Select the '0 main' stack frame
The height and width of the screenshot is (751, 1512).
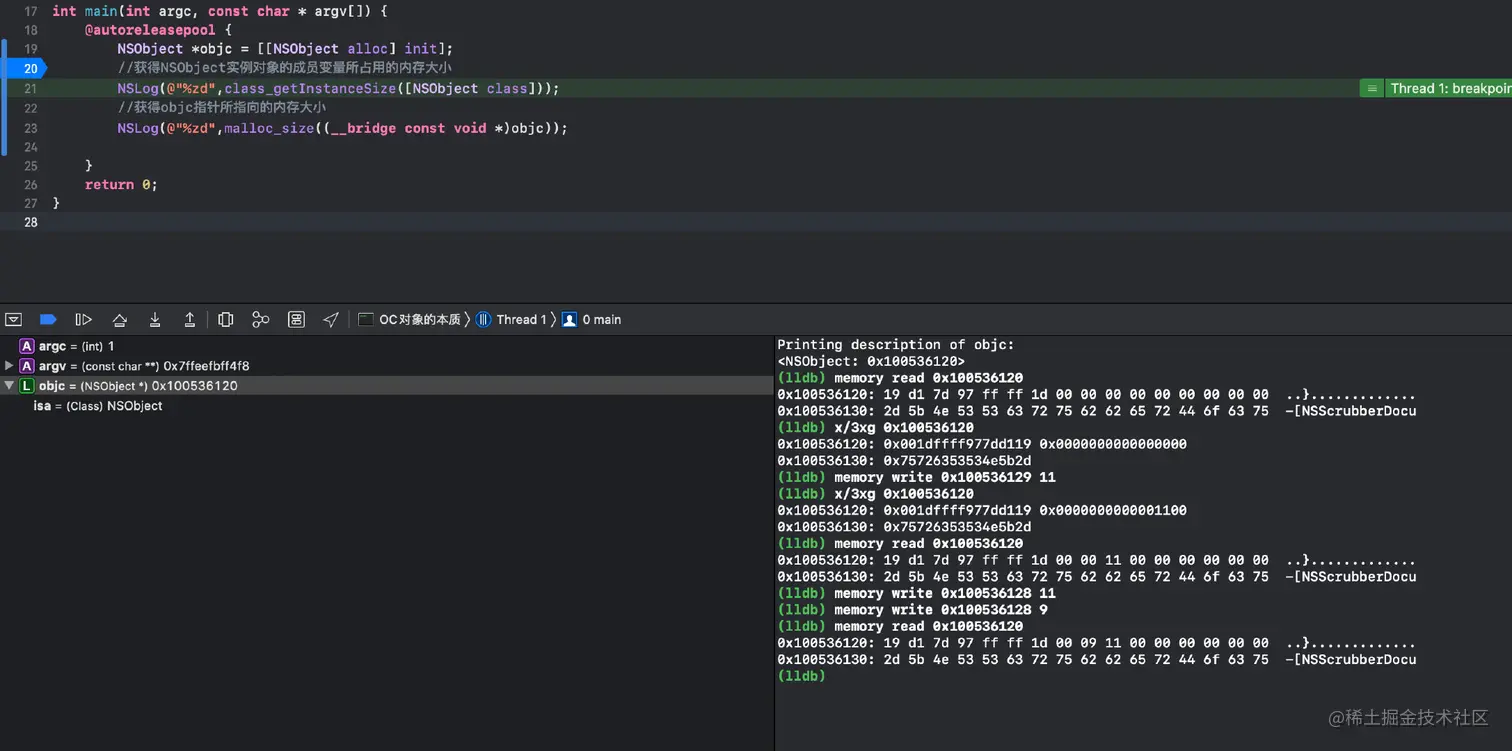point(592,320)
